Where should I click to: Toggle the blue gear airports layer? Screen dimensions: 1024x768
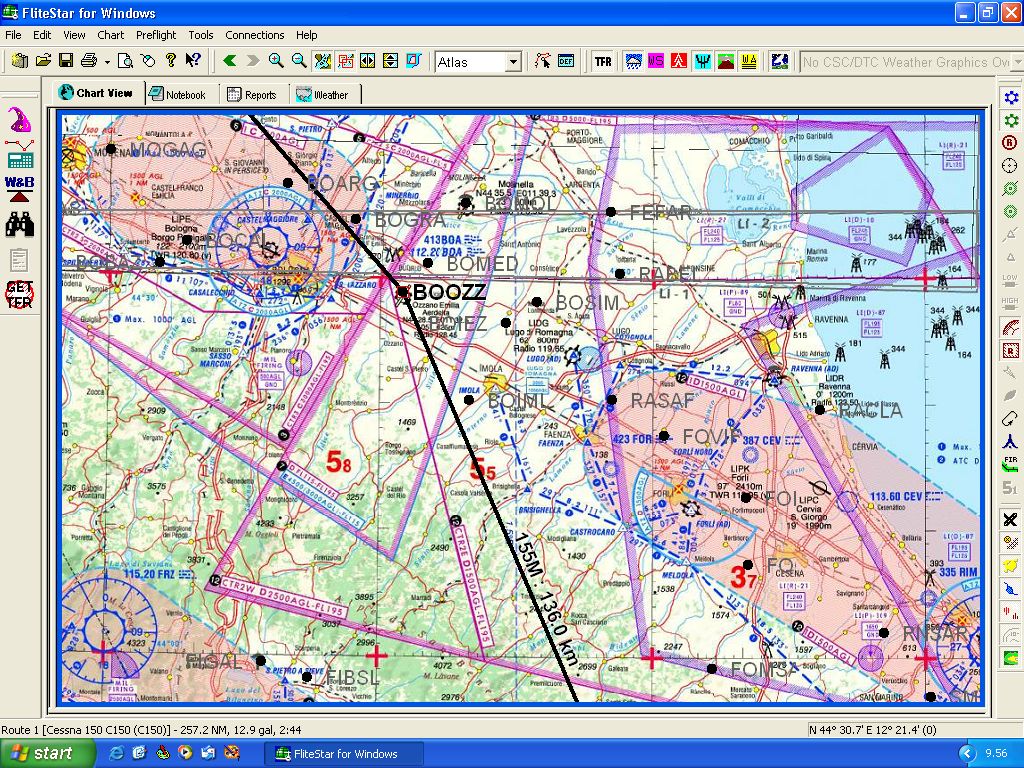coord(1010,98)
